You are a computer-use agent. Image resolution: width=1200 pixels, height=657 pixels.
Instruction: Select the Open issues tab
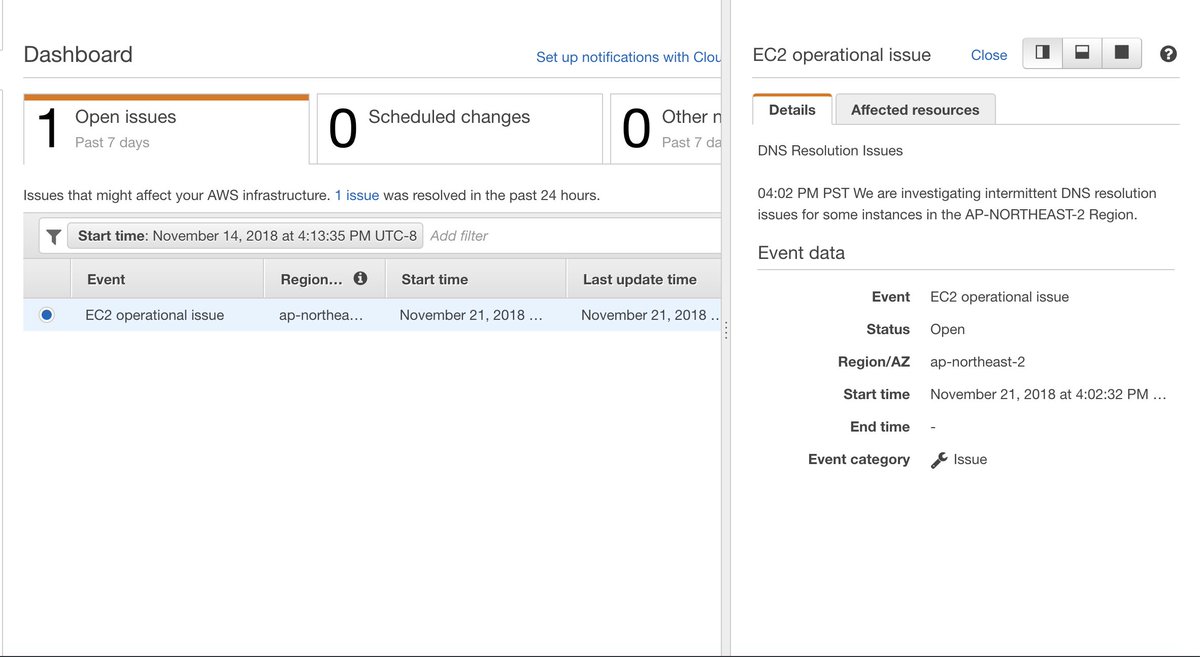coord(166,129)
